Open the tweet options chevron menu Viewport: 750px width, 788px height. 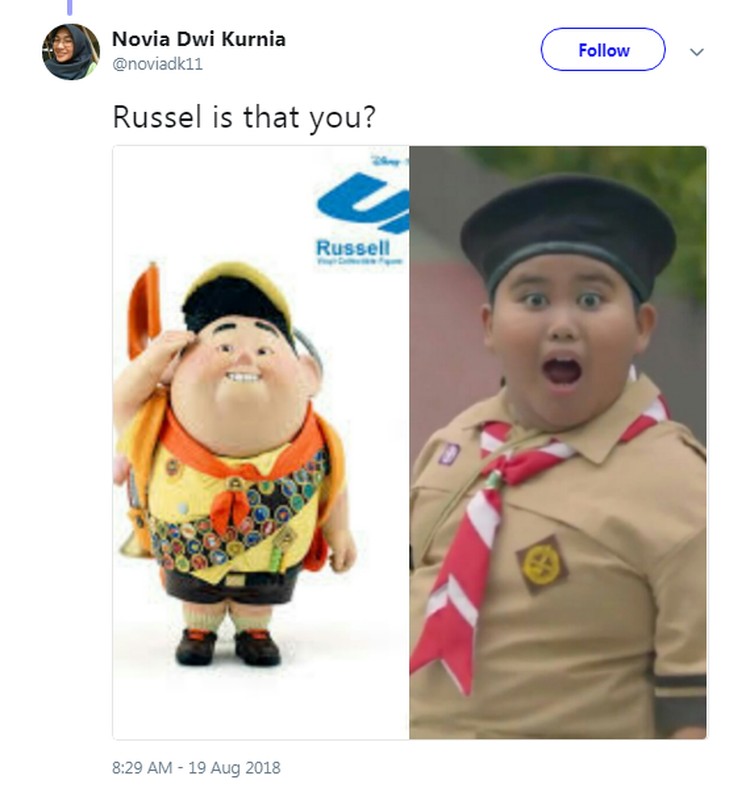click(696, 52)
